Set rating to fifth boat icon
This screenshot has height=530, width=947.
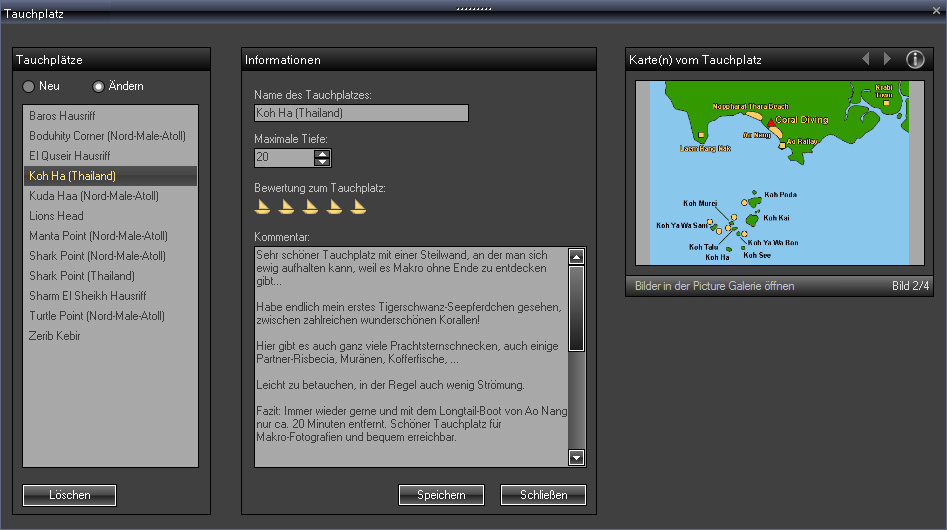pos(359,207)
